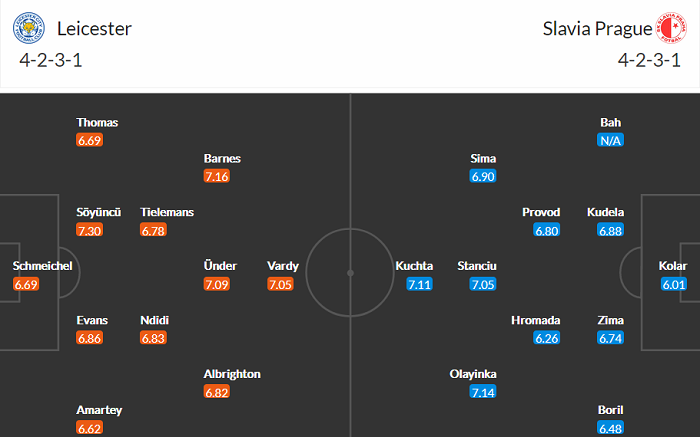Viewport: 700px width, 437px height.
Task: Click Bah's N/A rating badge
Action: 610,141
